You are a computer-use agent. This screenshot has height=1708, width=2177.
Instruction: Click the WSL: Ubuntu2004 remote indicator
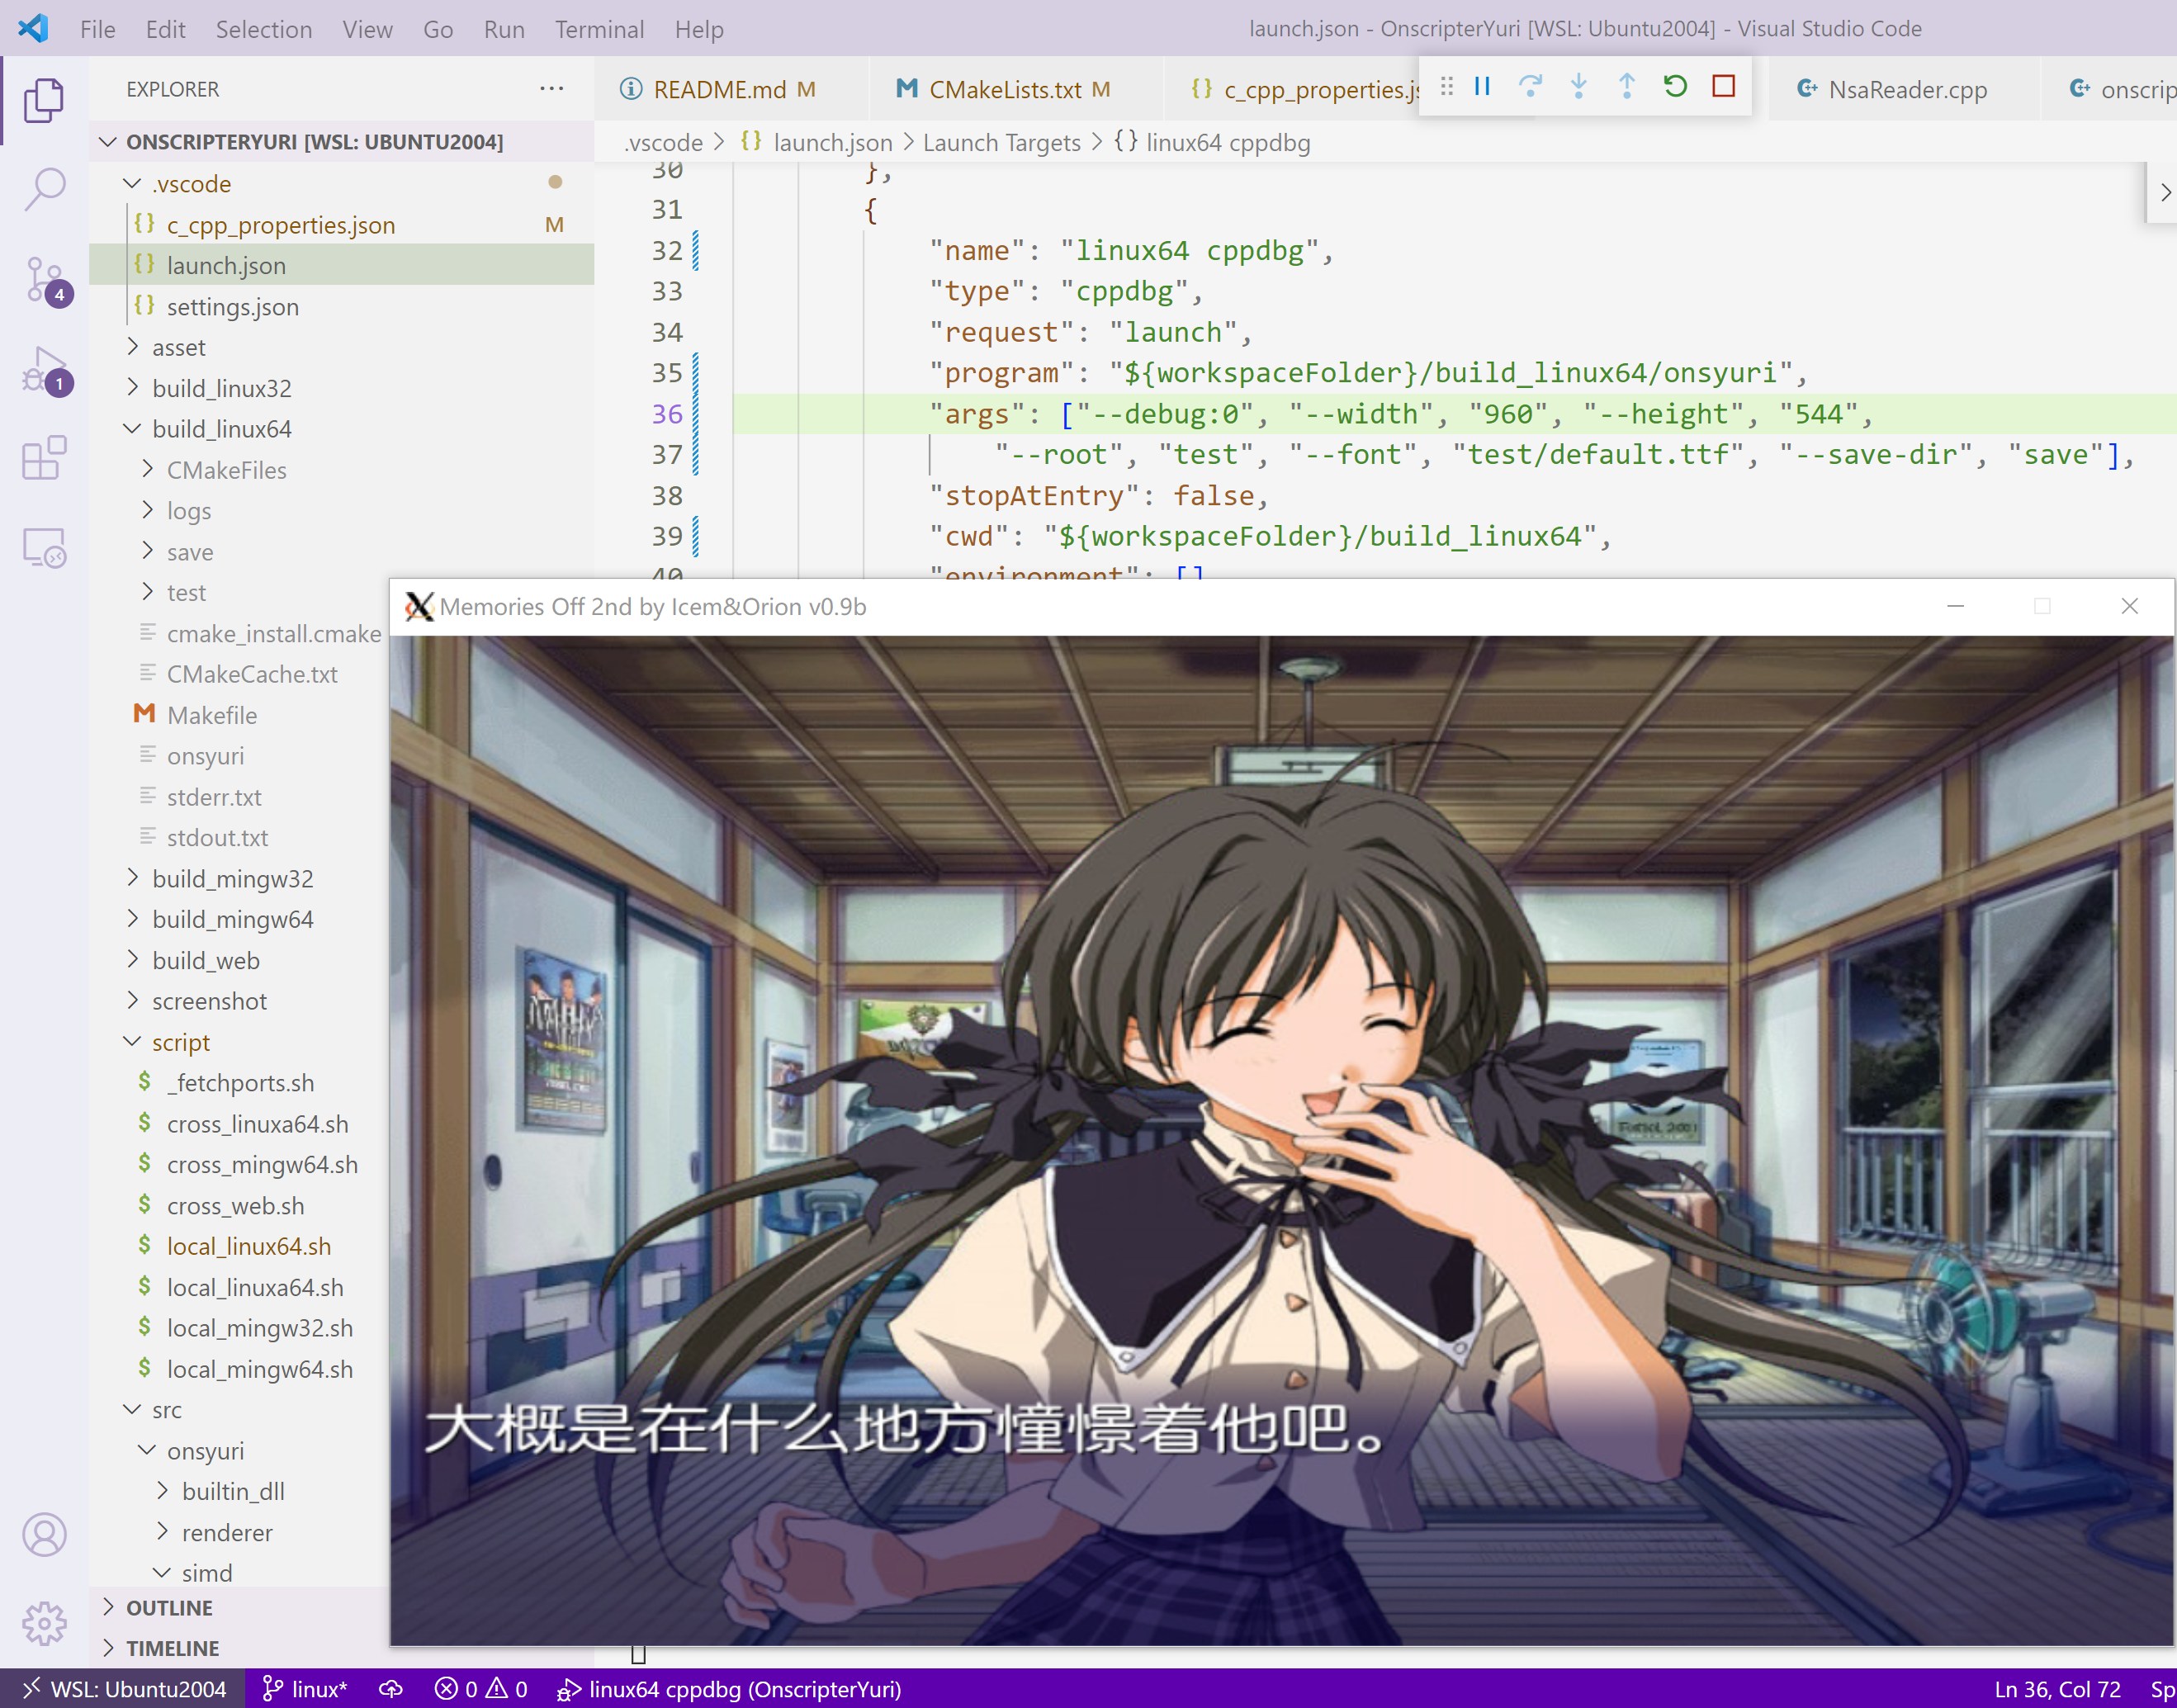pos(124,1689)
